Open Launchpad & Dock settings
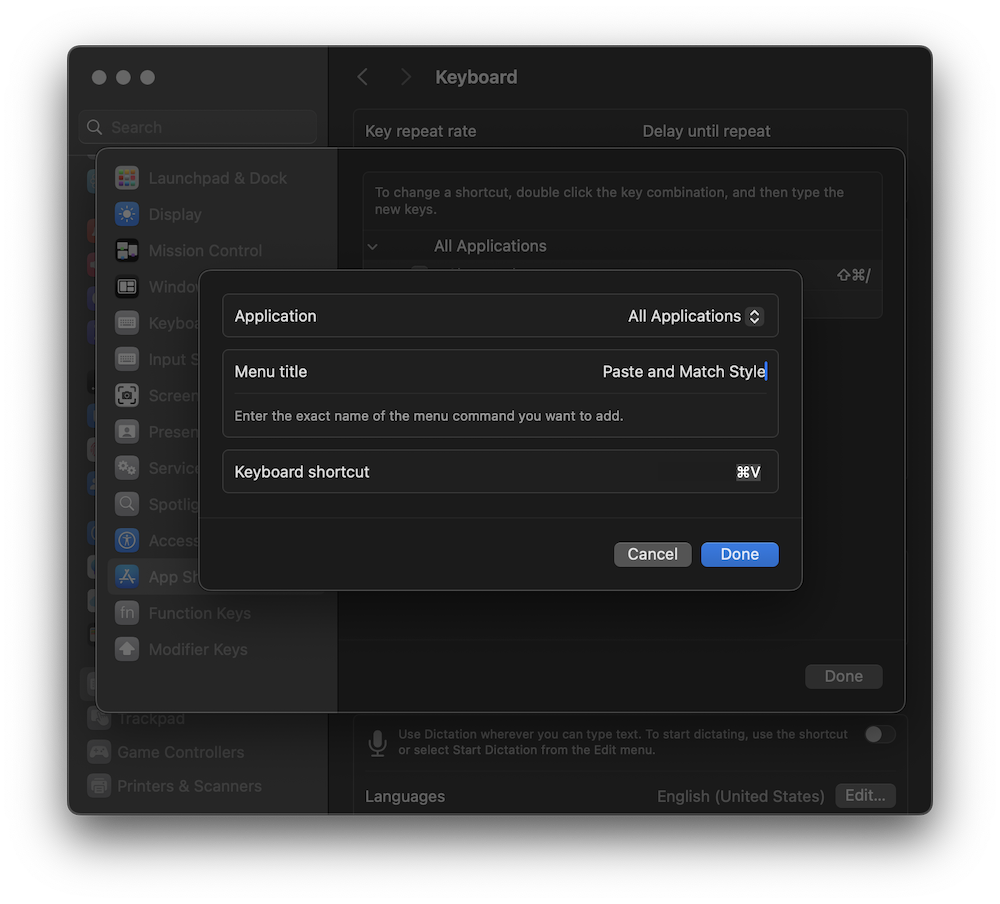Screen dimensions: 1000x904 tap(126, 177)
